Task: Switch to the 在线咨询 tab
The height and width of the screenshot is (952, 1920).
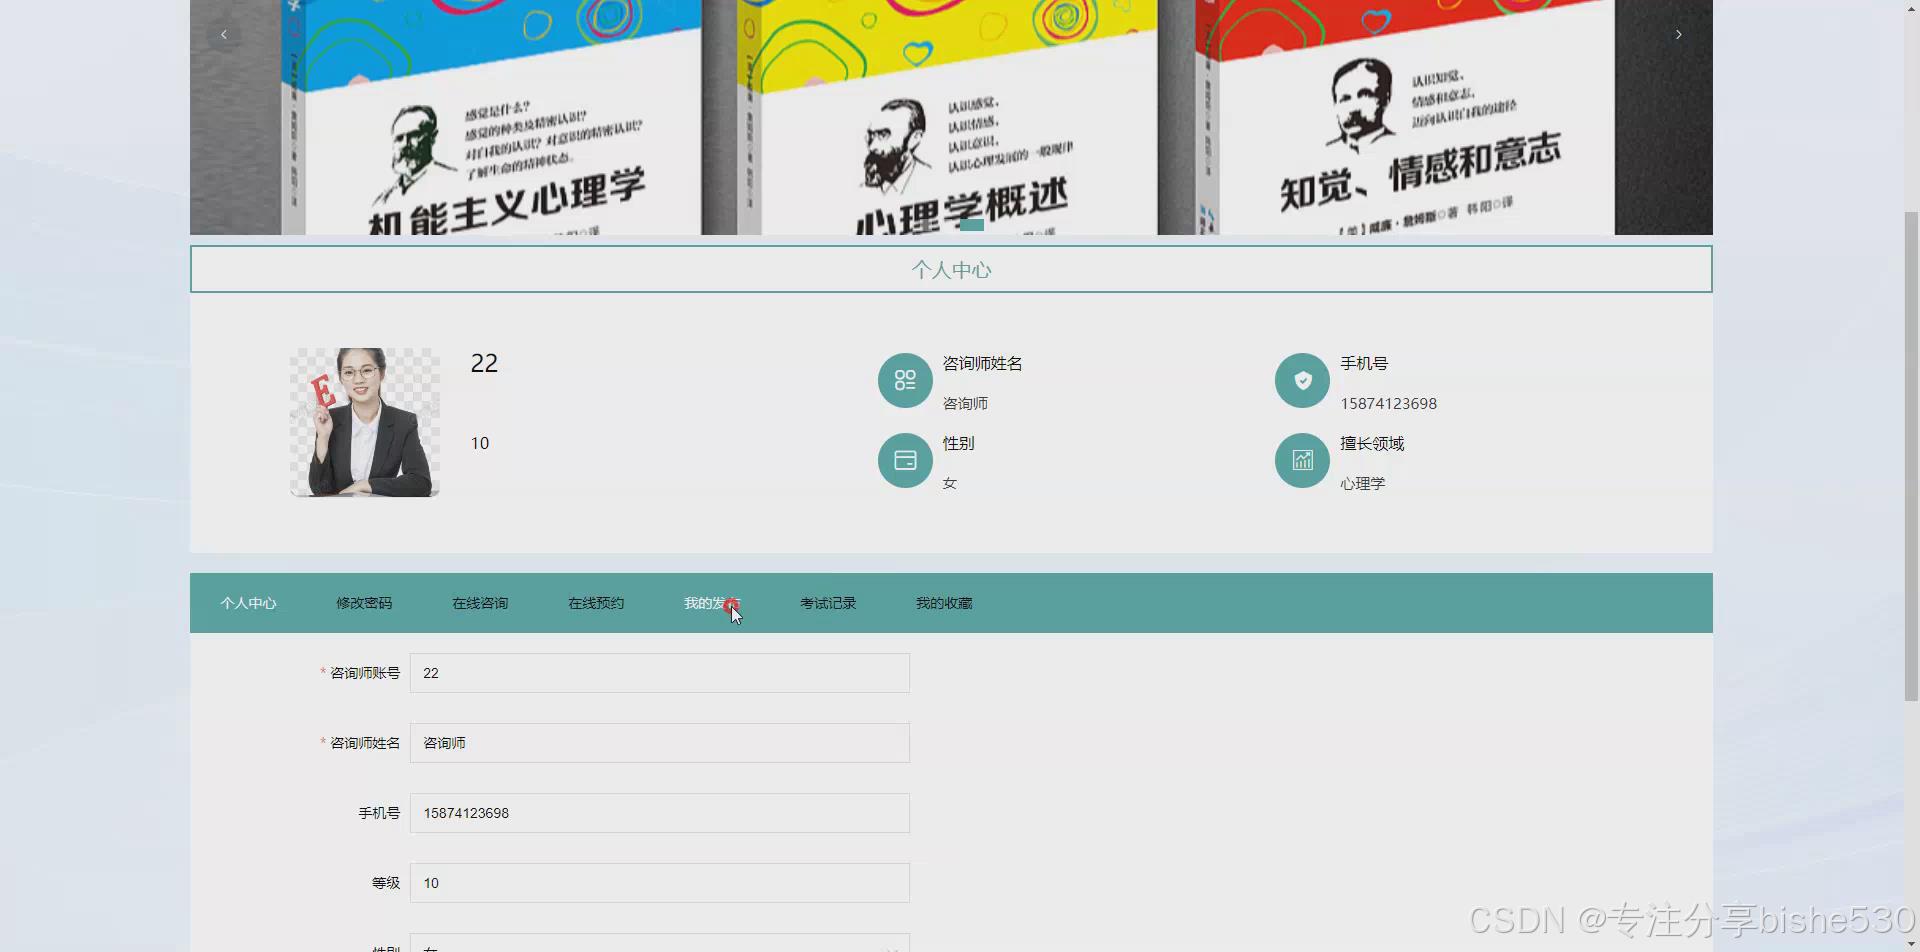Action: tap(480, 603)
